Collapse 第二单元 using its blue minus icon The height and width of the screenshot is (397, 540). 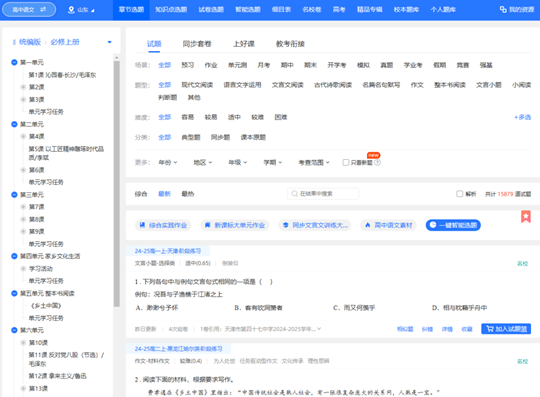click(x=14, y=124)
